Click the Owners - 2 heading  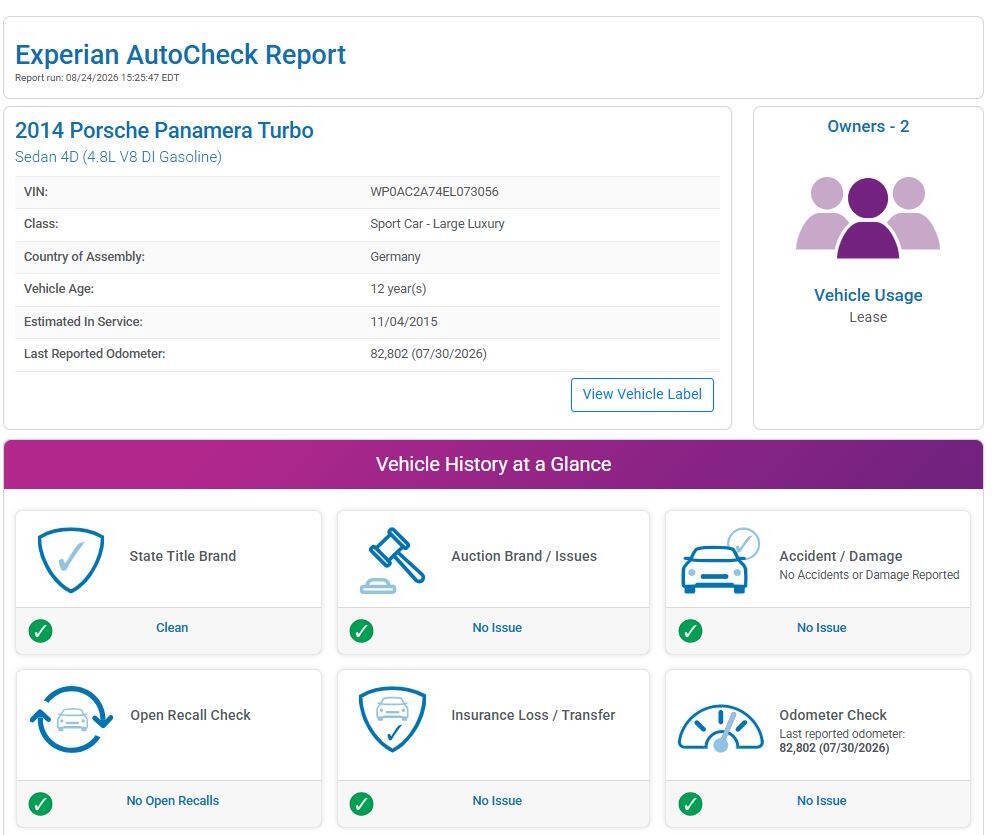(868, 127)
